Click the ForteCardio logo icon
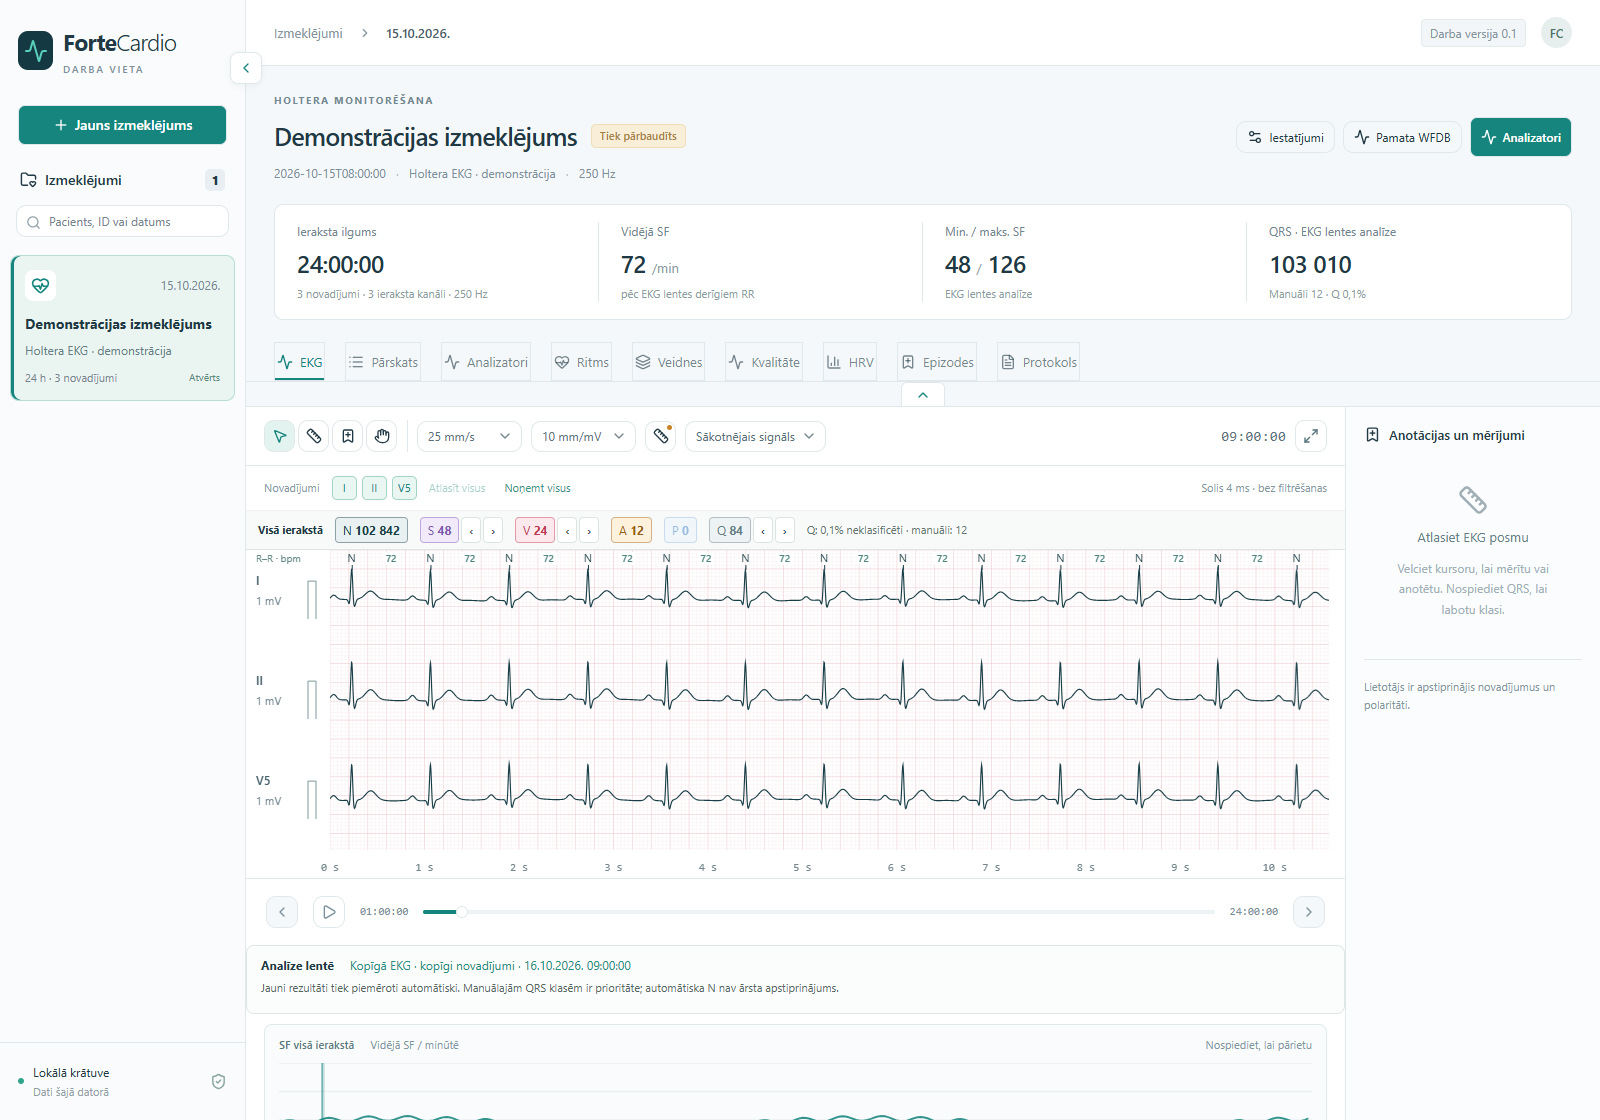The height and width of the screenshot is (1120, 1600). click(x=36, y=51)
